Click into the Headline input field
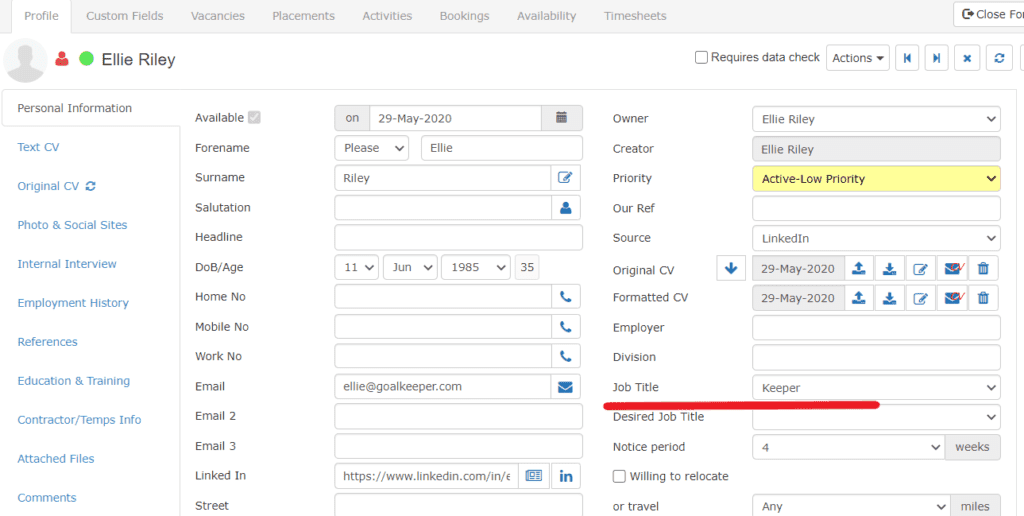The width and height of the screenshot is (1024, 516). (x=458, y=238)
